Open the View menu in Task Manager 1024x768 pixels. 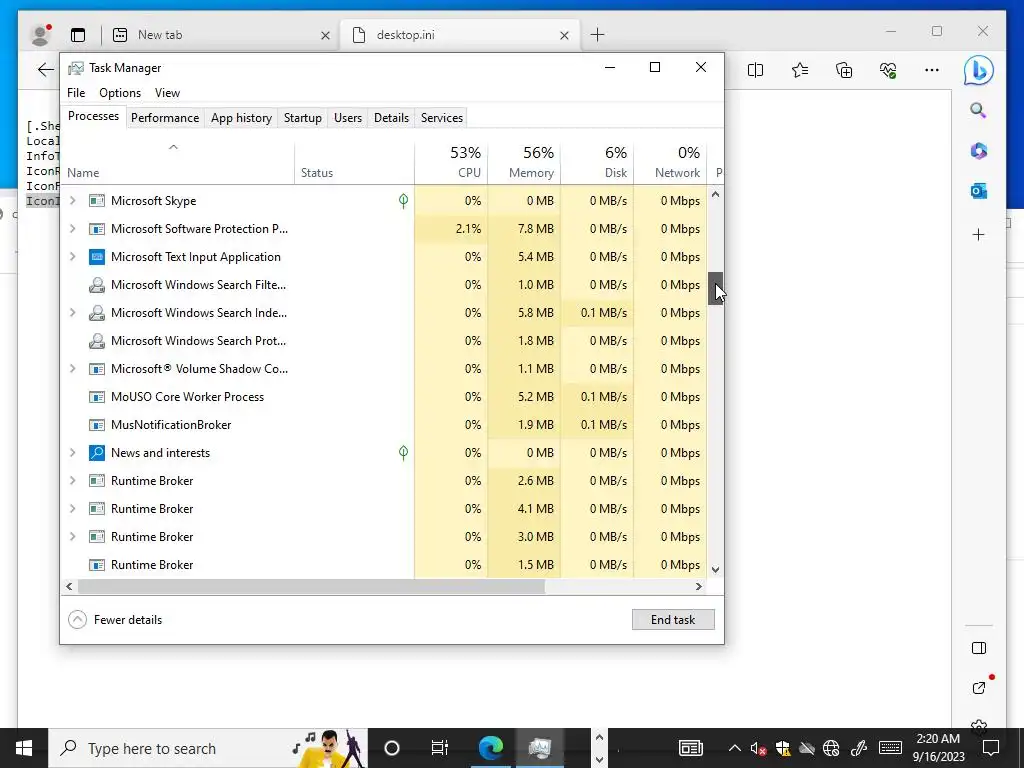click(x=167, y=93)
